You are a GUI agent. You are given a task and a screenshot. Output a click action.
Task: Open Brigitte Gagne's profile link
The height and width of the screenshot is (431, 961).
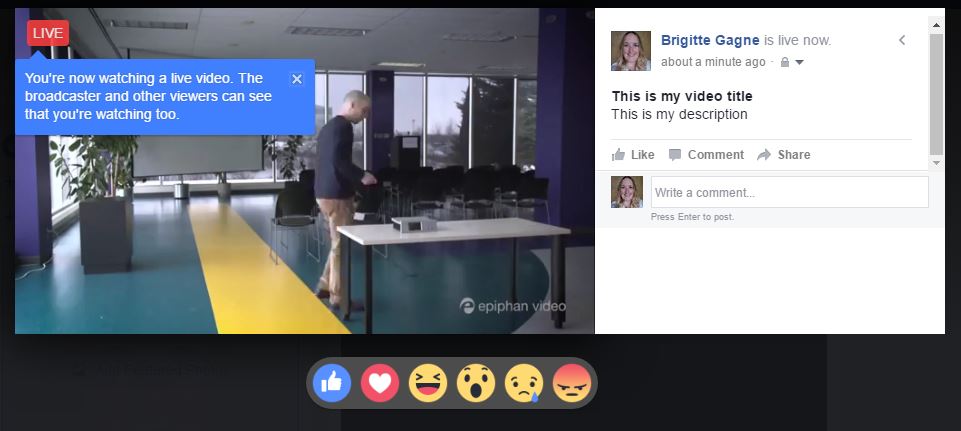(x=710, y=40)
